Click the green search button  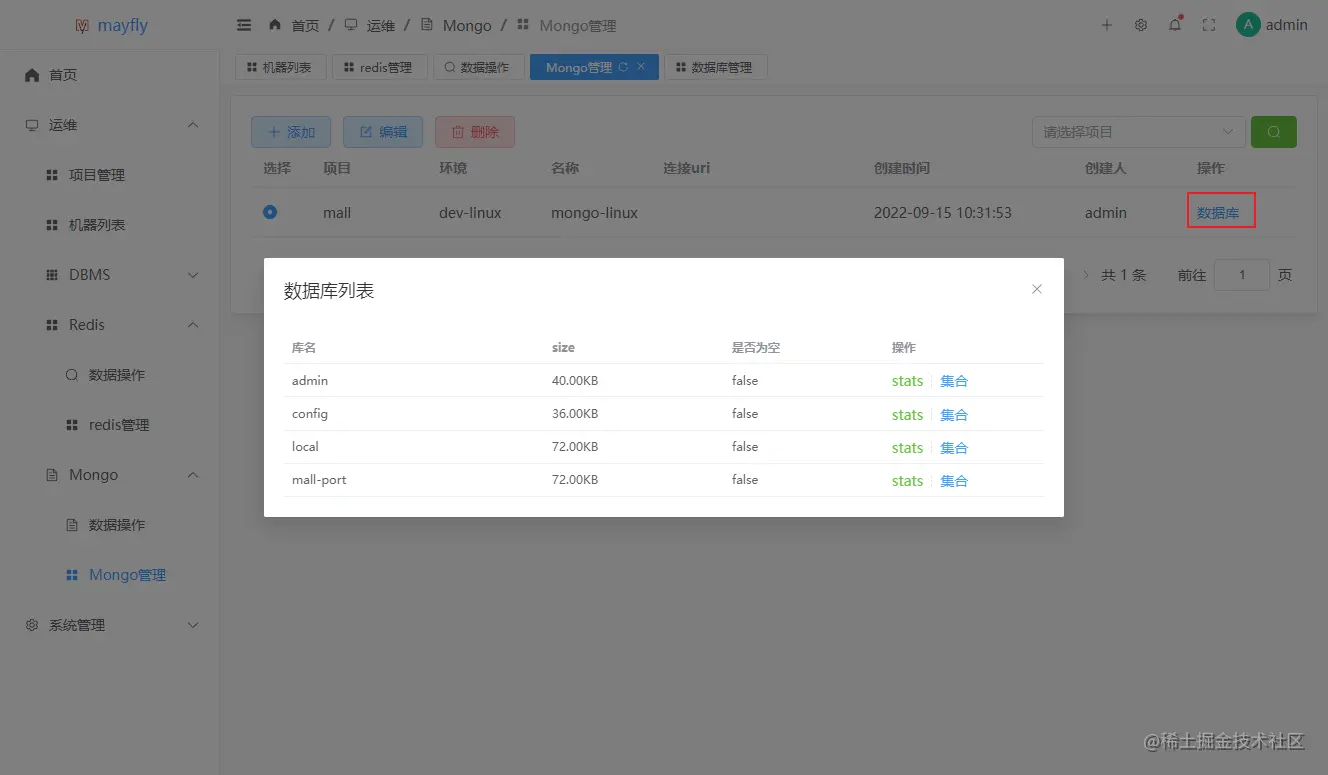[x=1274, y=132]
